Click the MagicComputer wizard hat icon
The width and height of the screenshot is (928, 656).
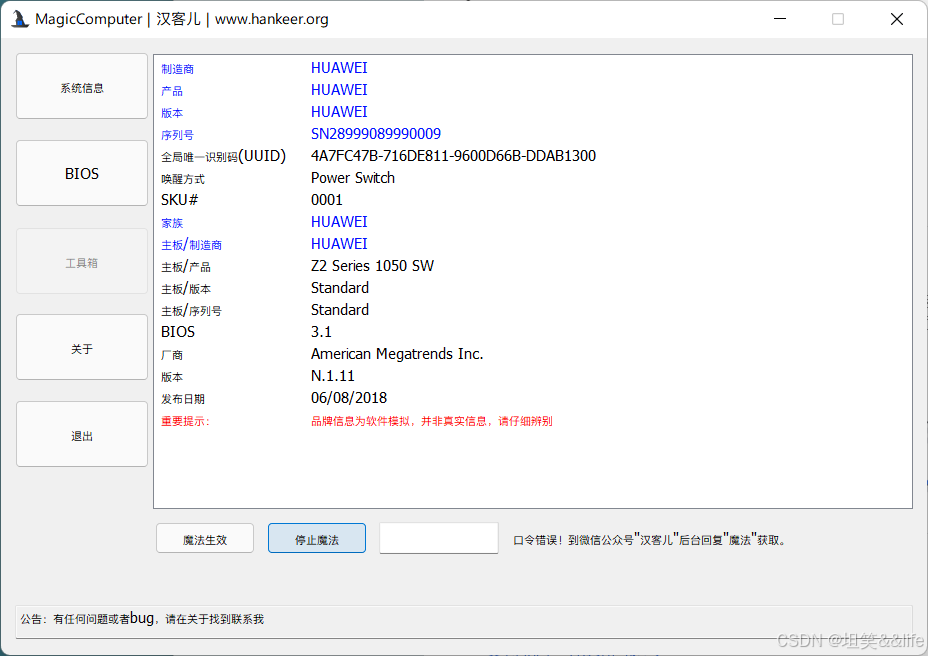point(20,19)
